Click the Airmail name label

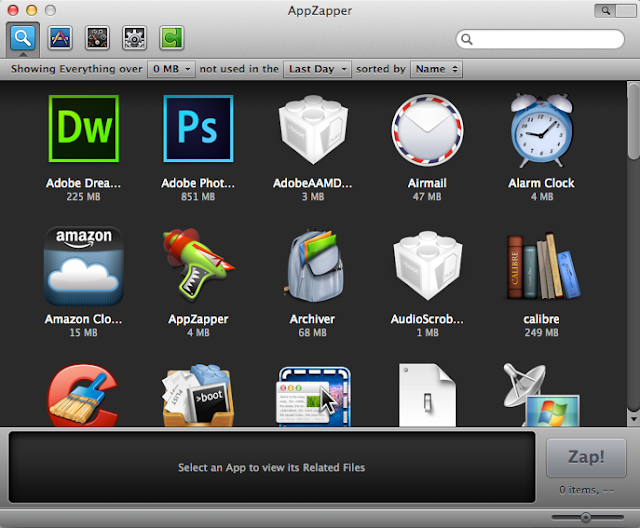point(427,183)
